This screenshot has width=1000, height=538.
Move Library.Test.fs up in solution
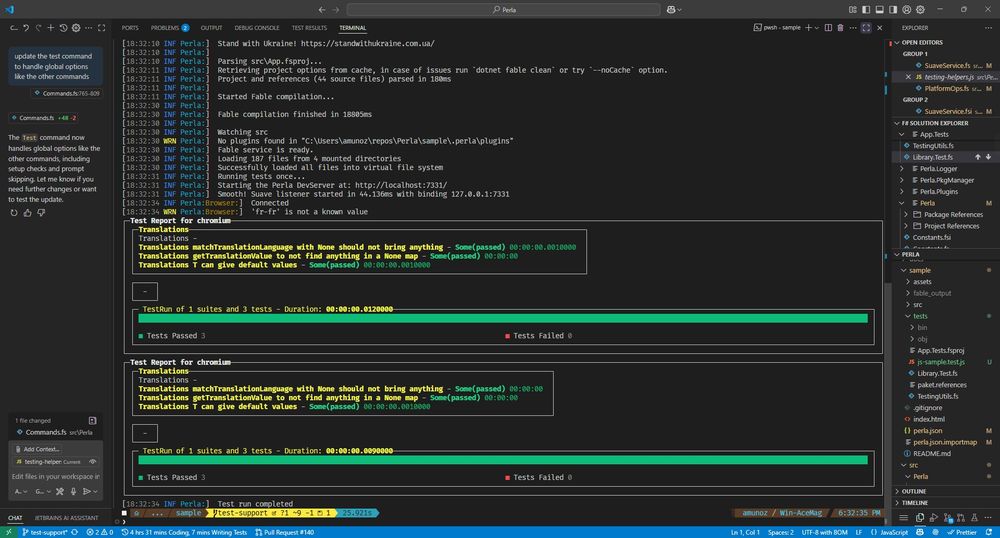point(977,157)
